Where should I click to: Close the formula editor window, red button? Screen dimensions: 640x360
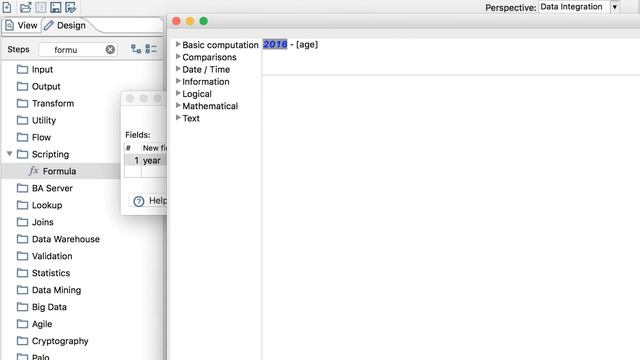(x=176, y=21)
